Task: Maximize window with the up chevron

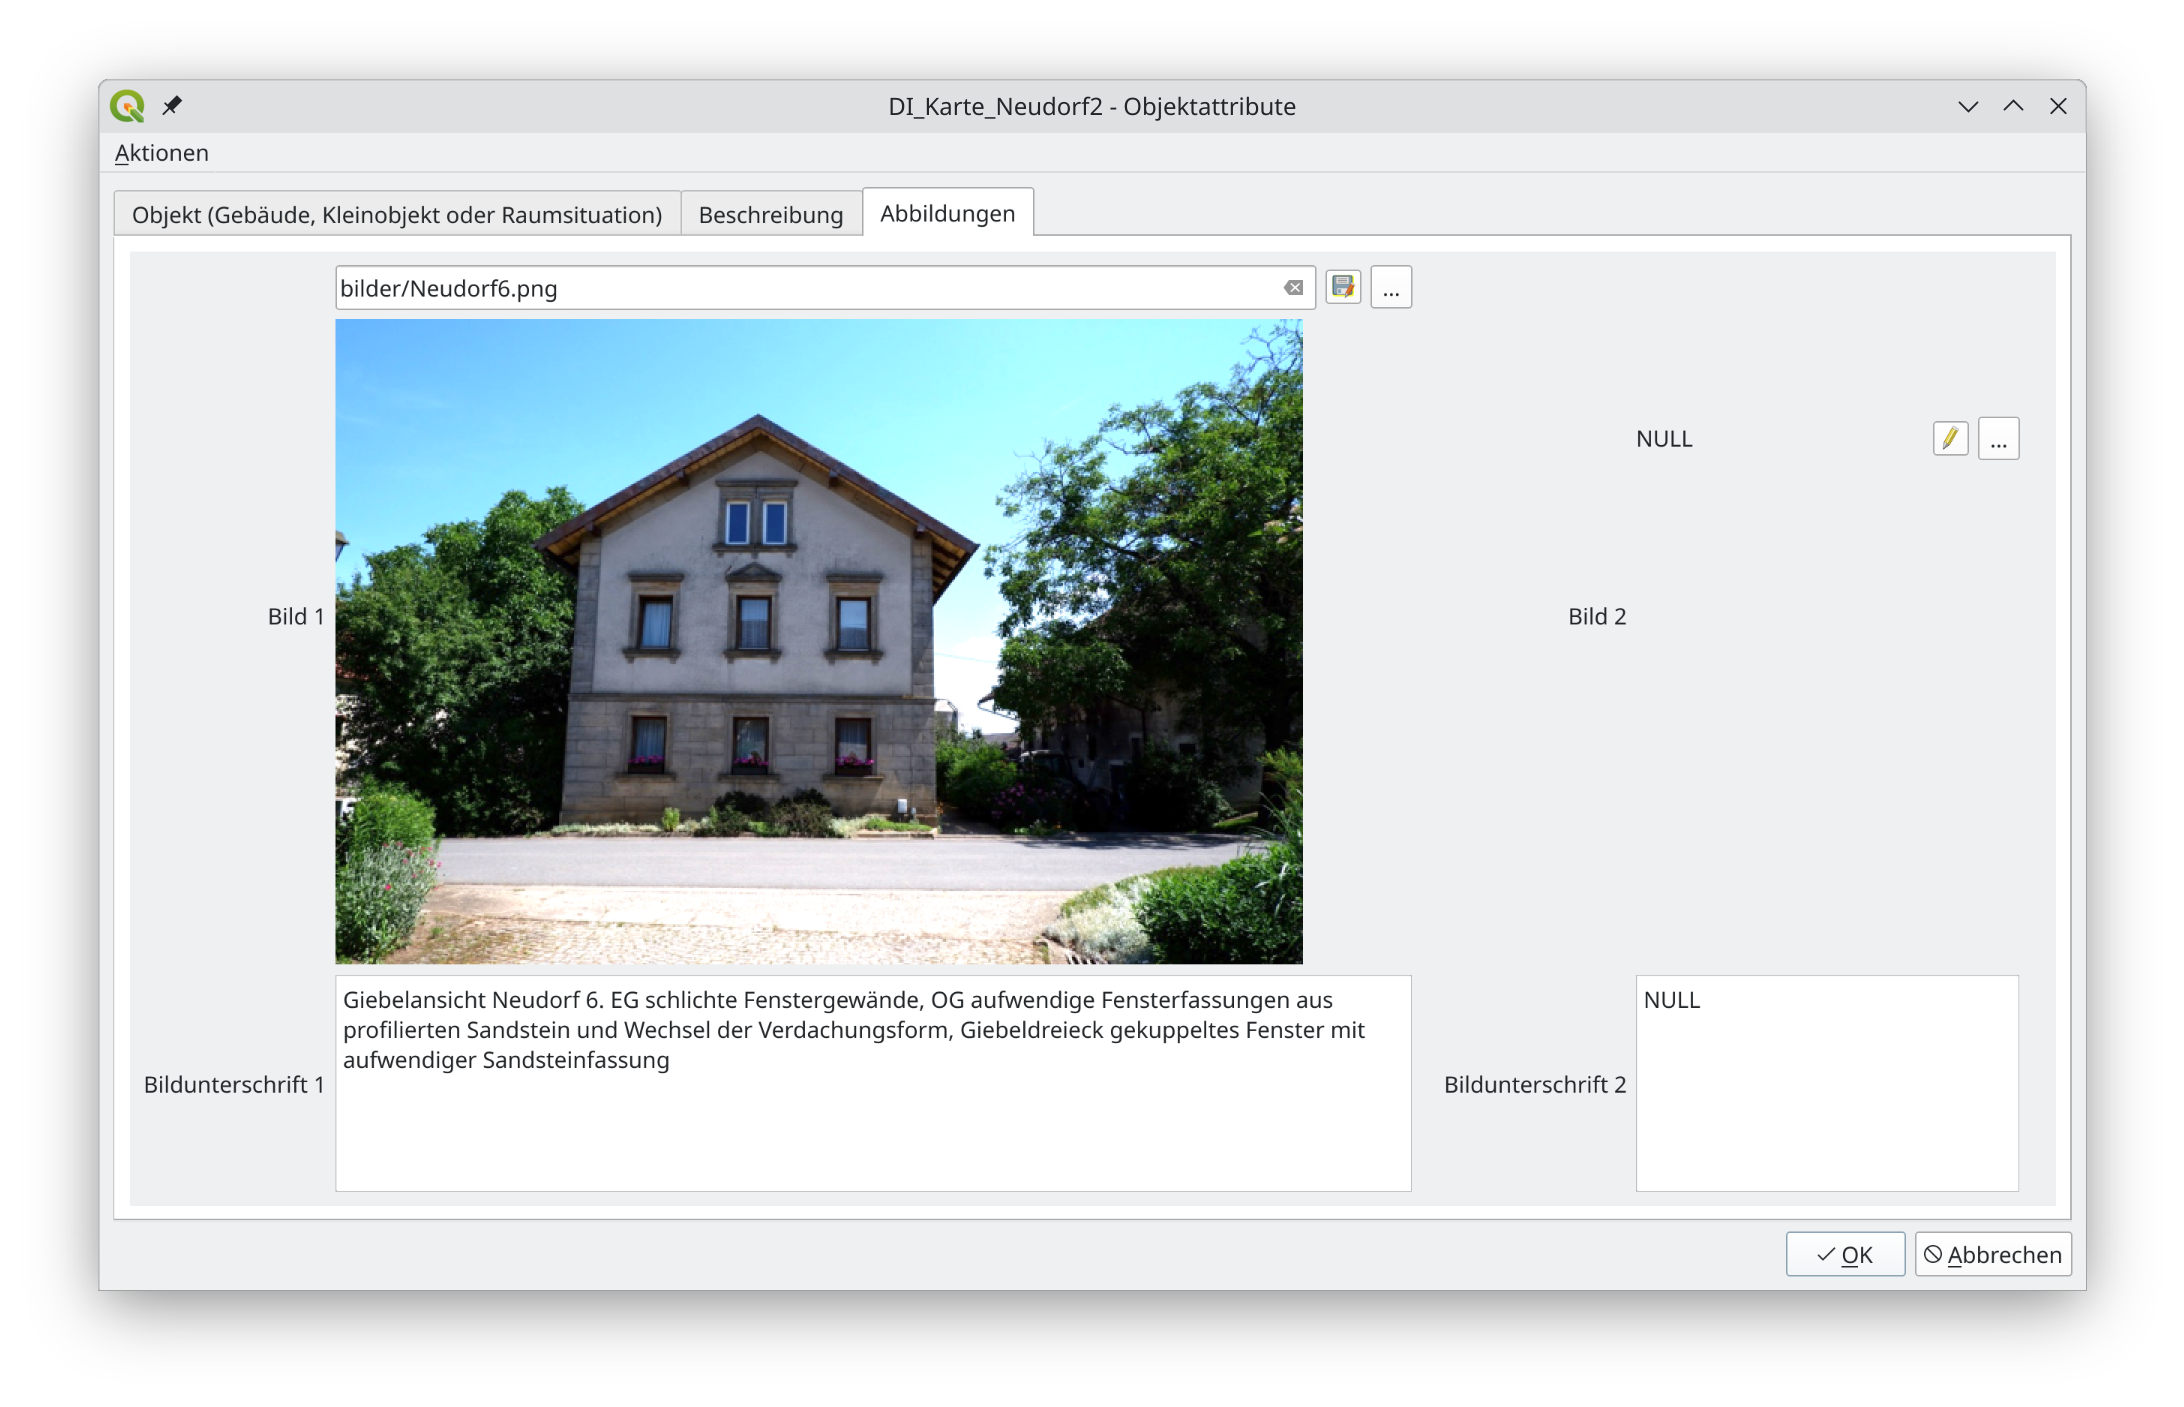Action: point(2013,106)
